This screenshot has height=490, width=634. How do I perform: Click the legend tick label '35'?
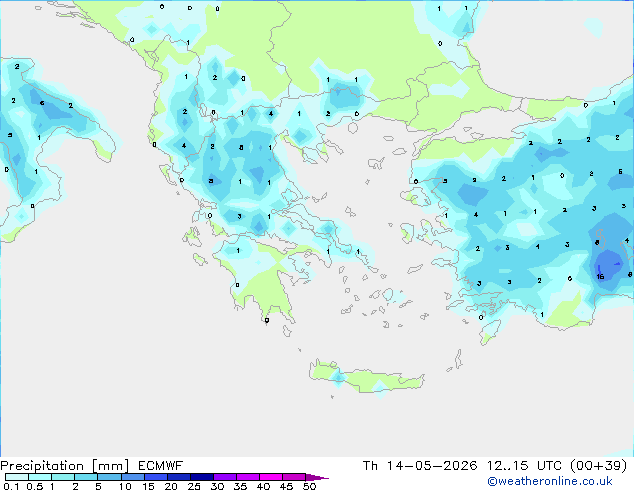[x=241, y=486]
